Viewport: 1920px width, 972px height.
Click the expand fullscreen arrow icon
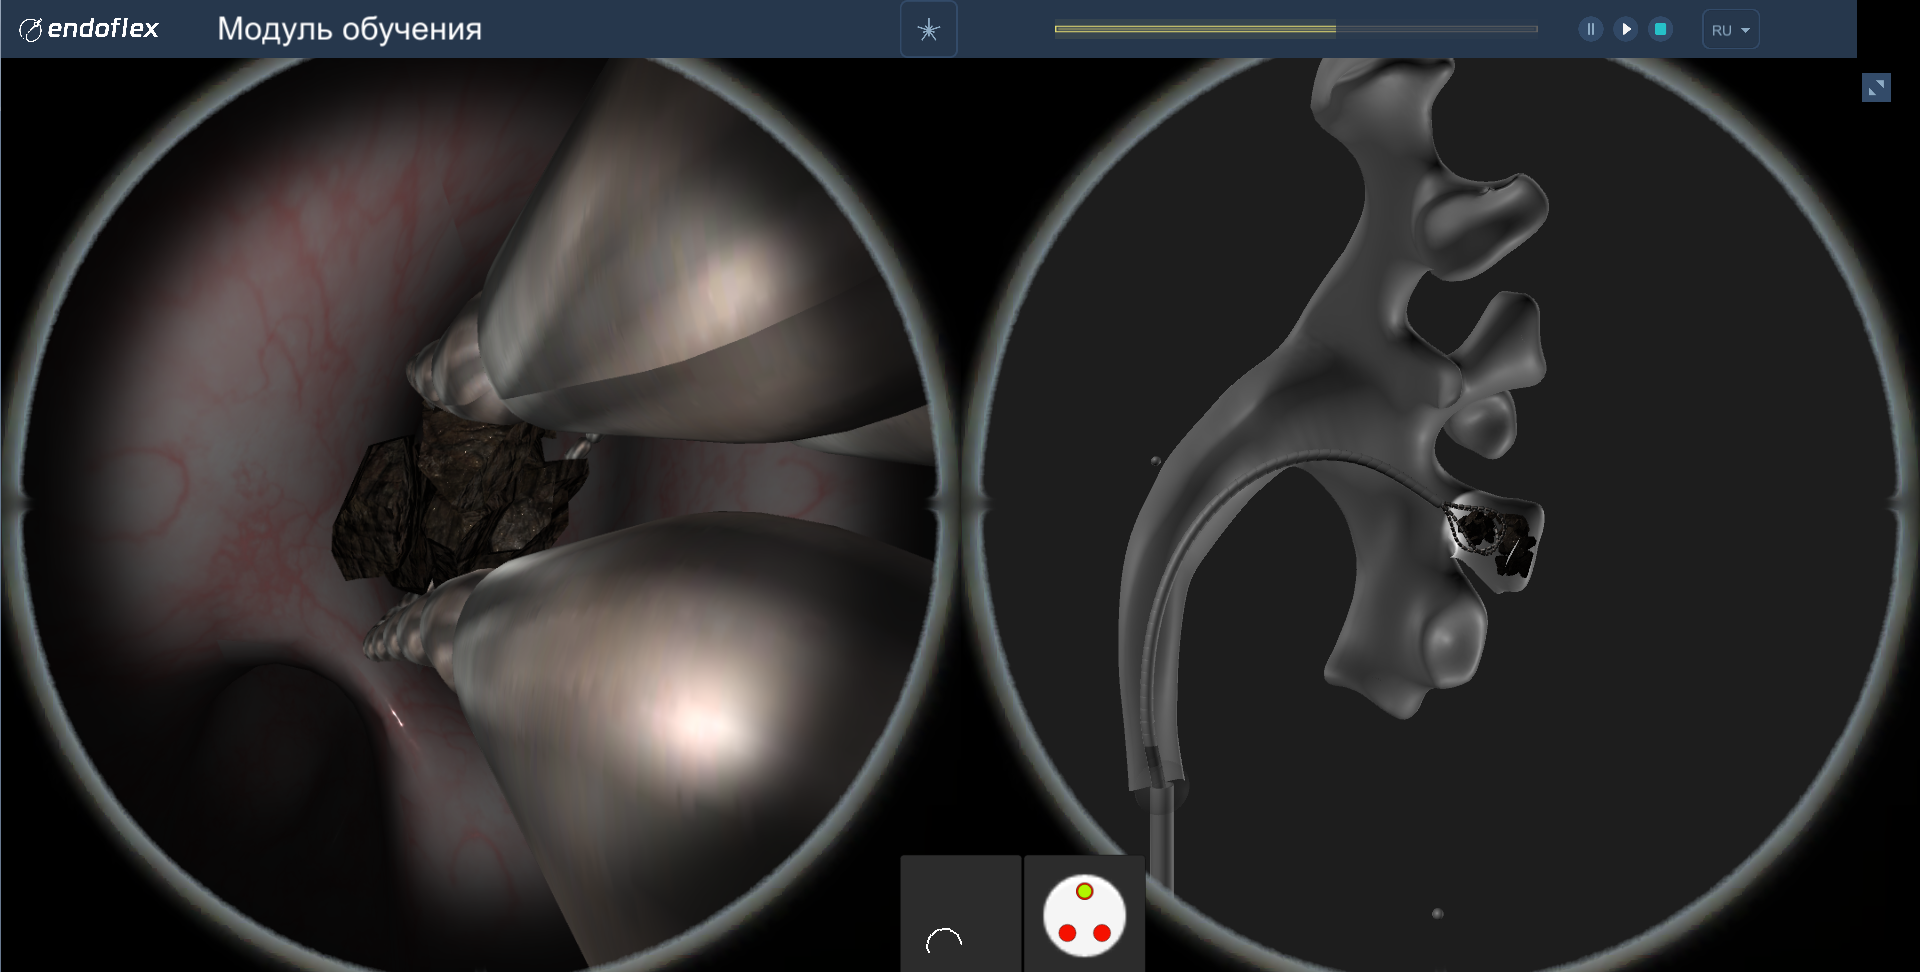(1876, 88)
